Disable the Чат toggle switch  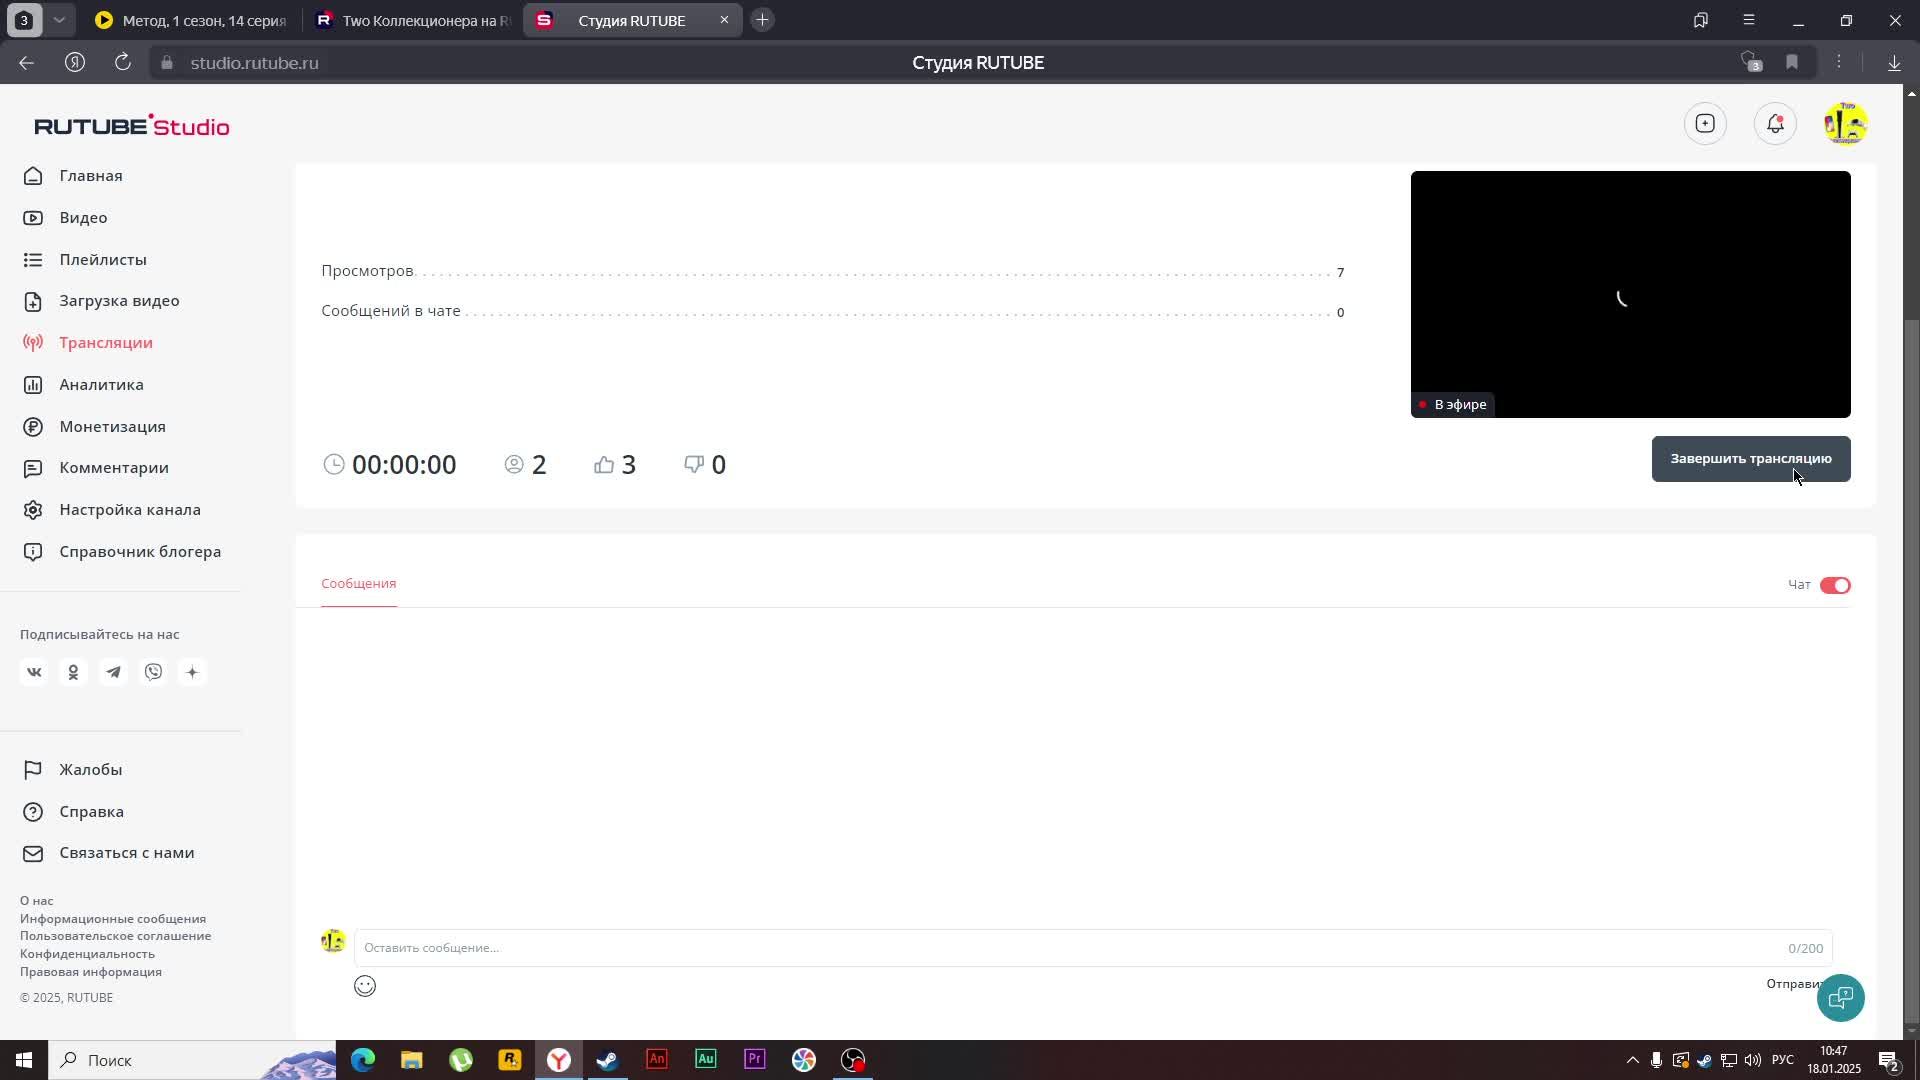[1835, 585]
